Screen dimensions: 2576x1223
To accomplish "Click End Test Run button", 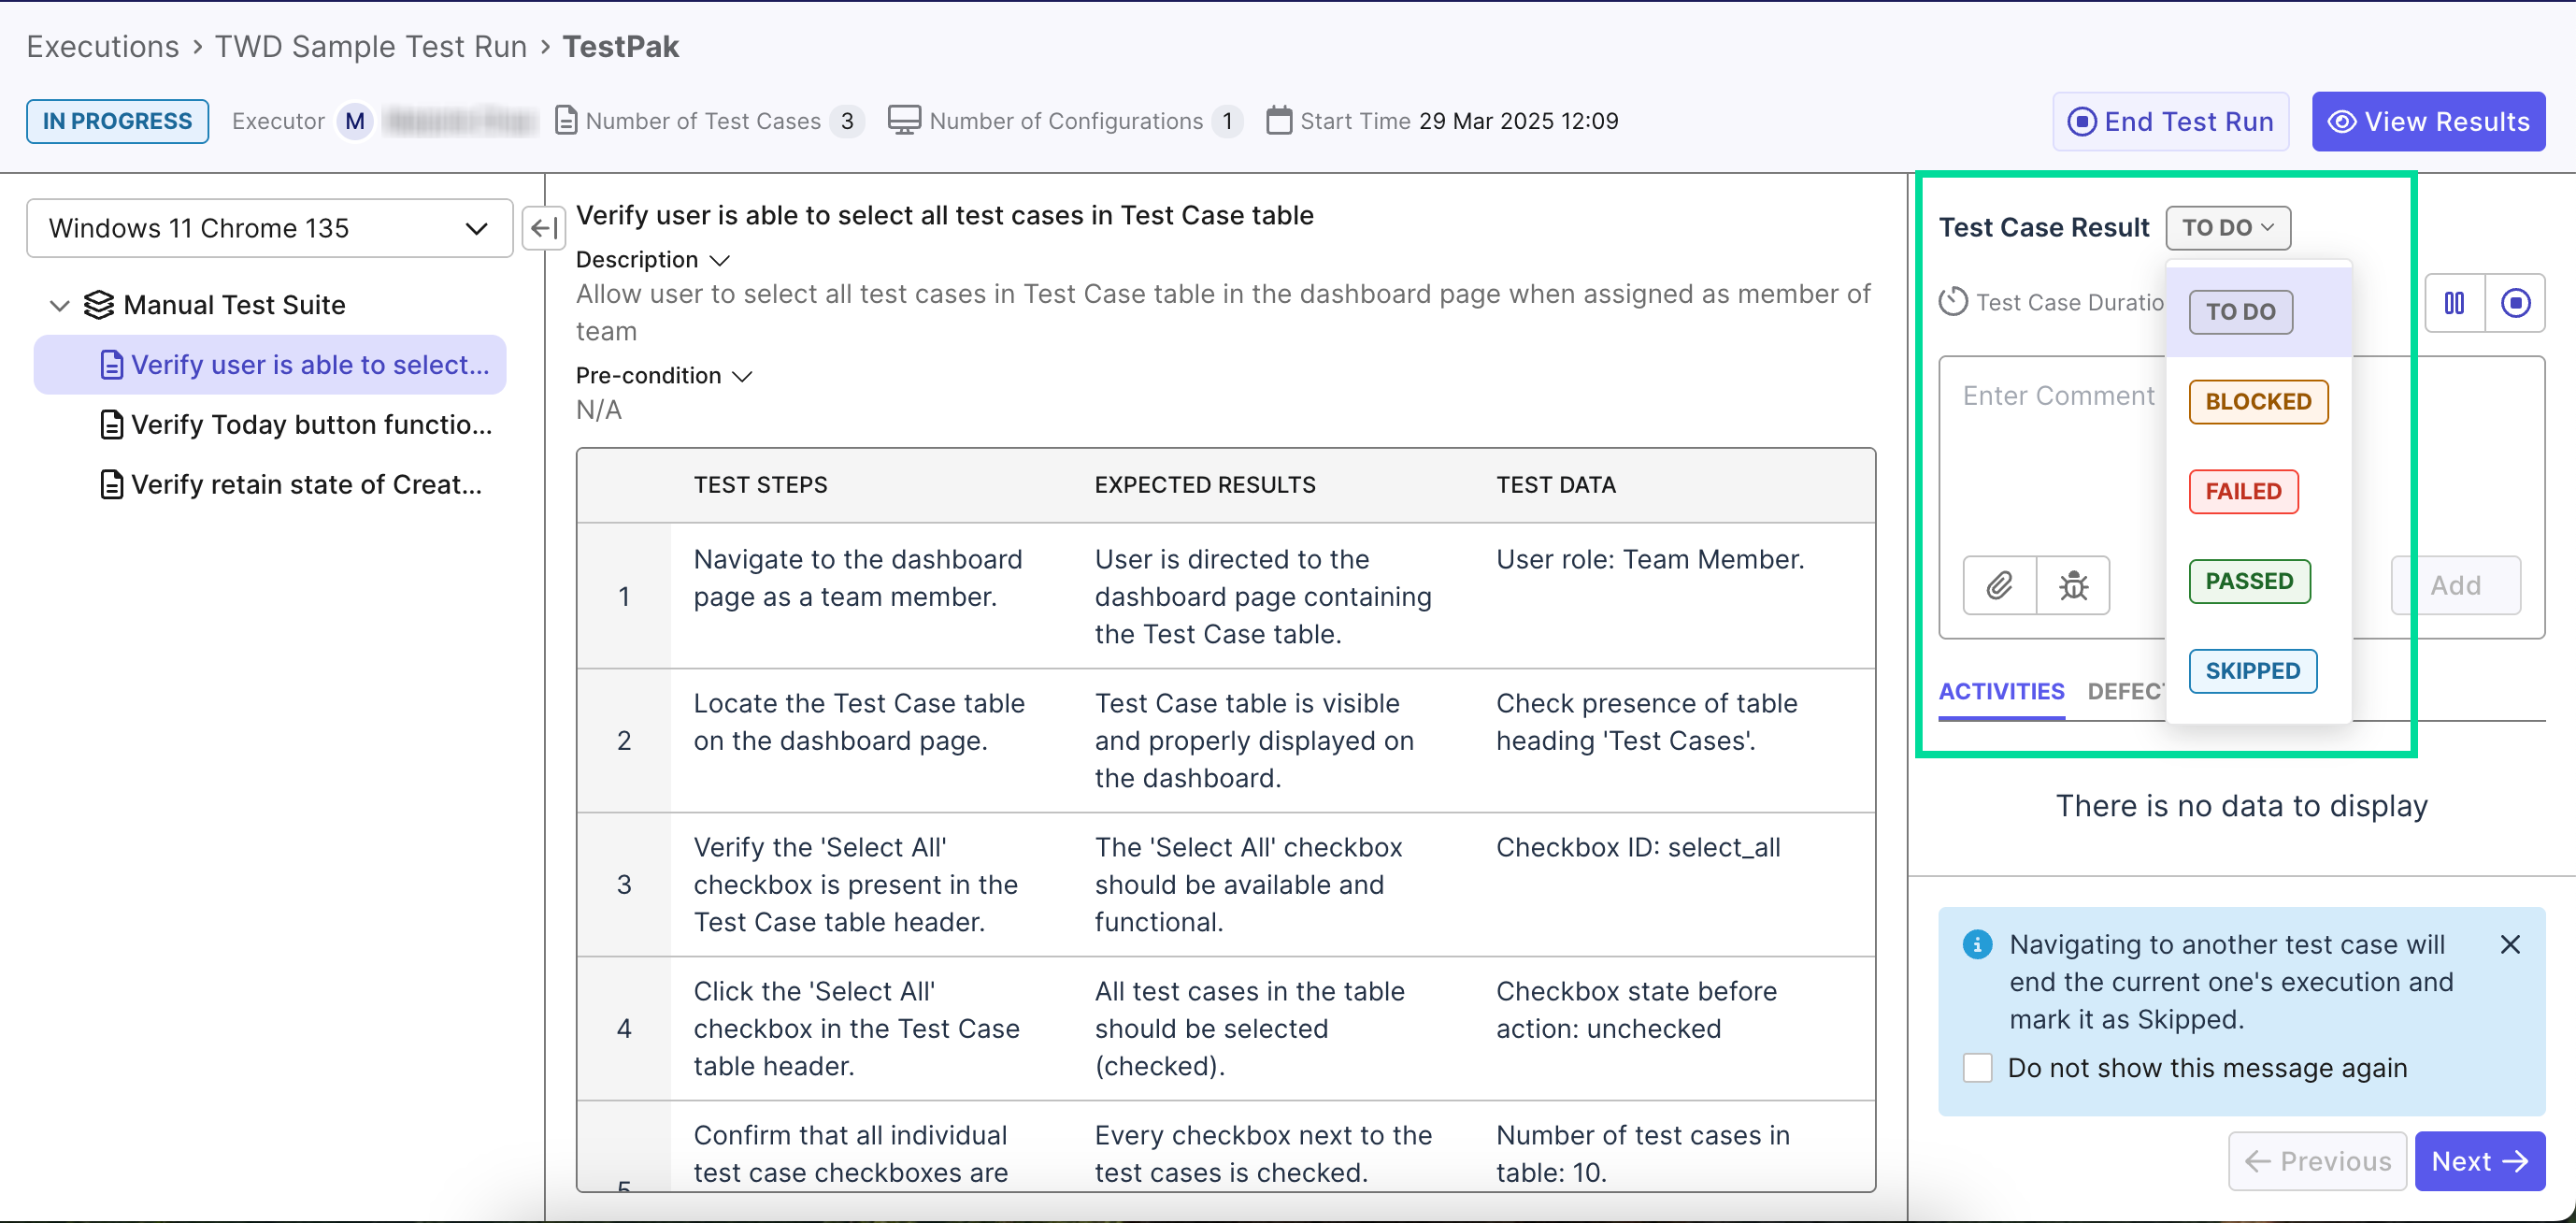I will pos(2170,122).
